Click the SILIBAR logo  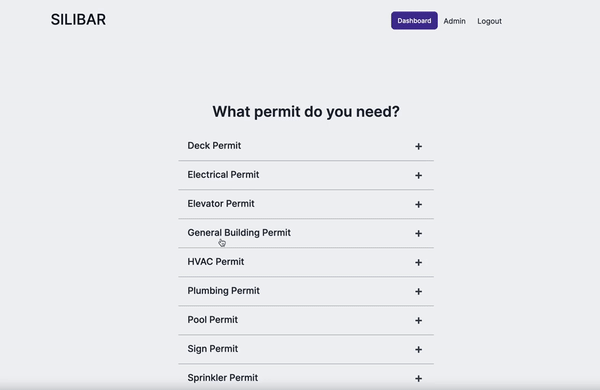(78, 20)
